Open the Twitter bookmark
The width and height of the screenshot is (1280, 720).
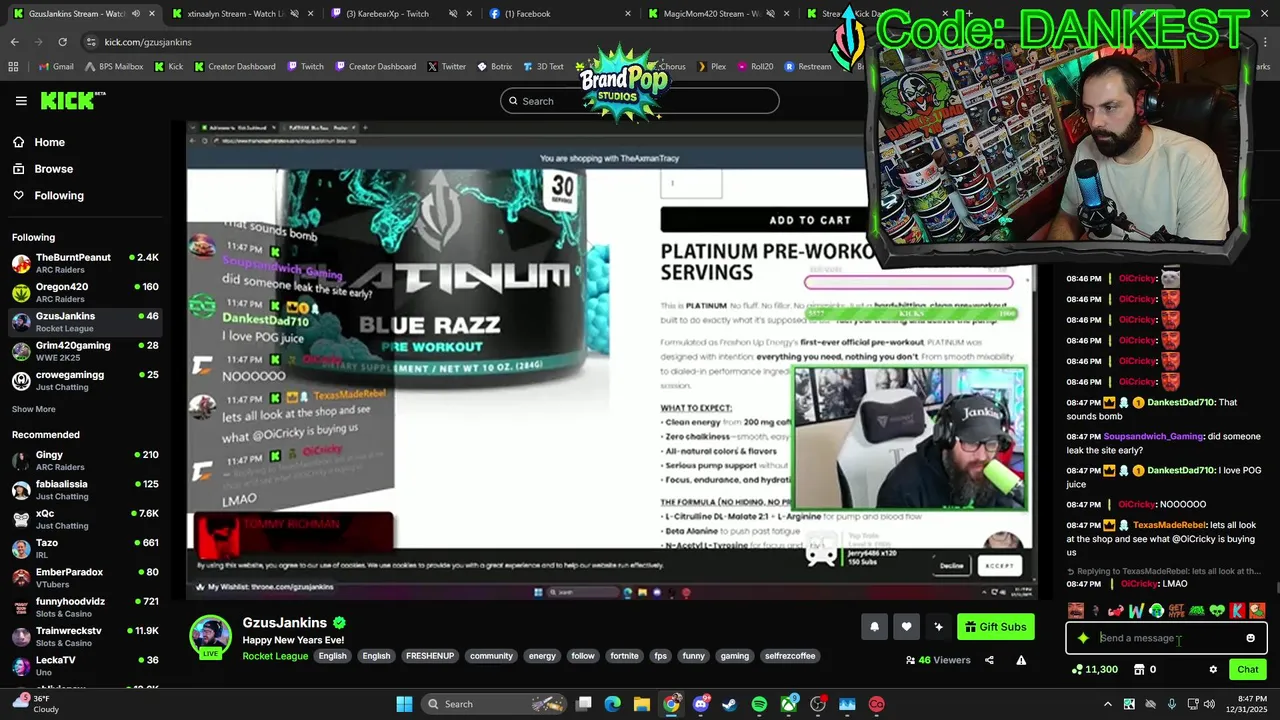point(446,66)
